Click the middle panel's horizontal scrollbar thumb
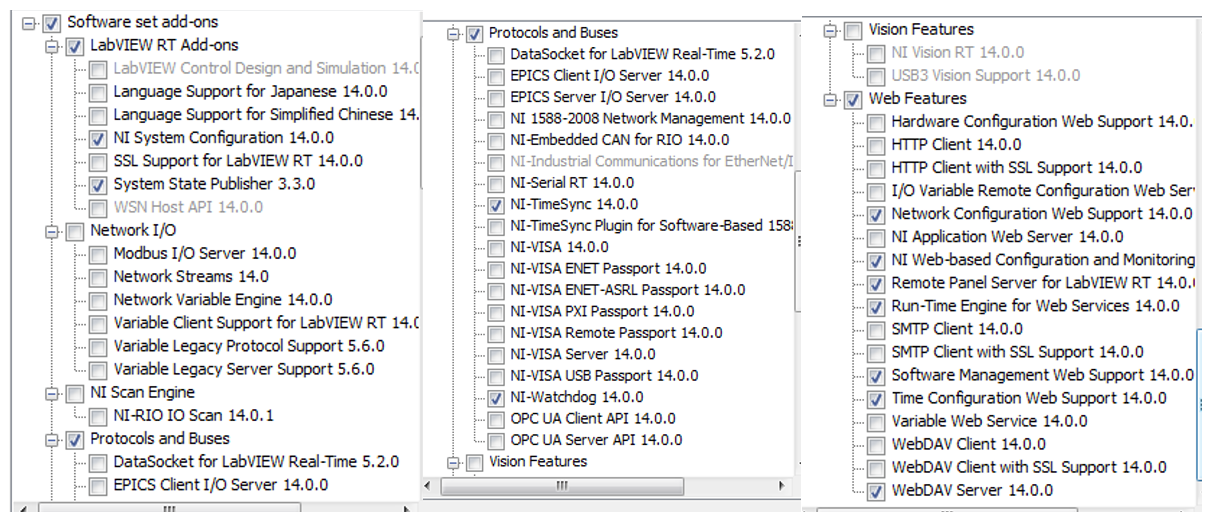Viewport: 1208px width, 518px height. click(x=561, y=486)
